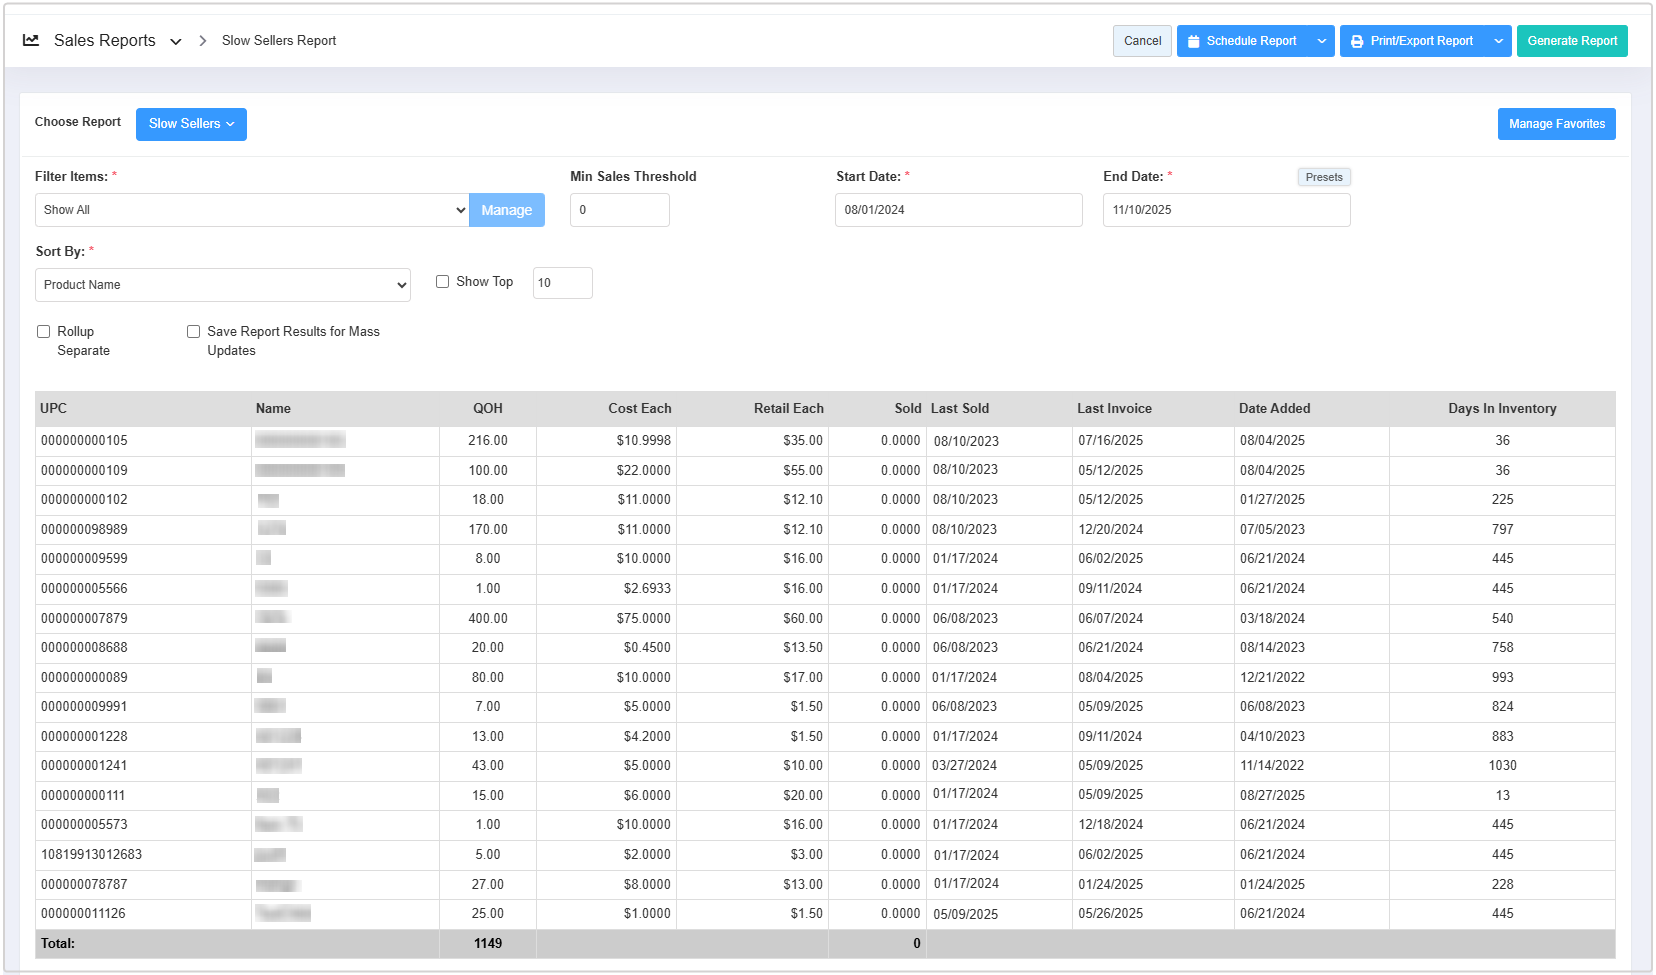Click the calendar icon on Schedule Report
The width and height of the screenshot is (1656, 975).
click(x=1193, y=42)
